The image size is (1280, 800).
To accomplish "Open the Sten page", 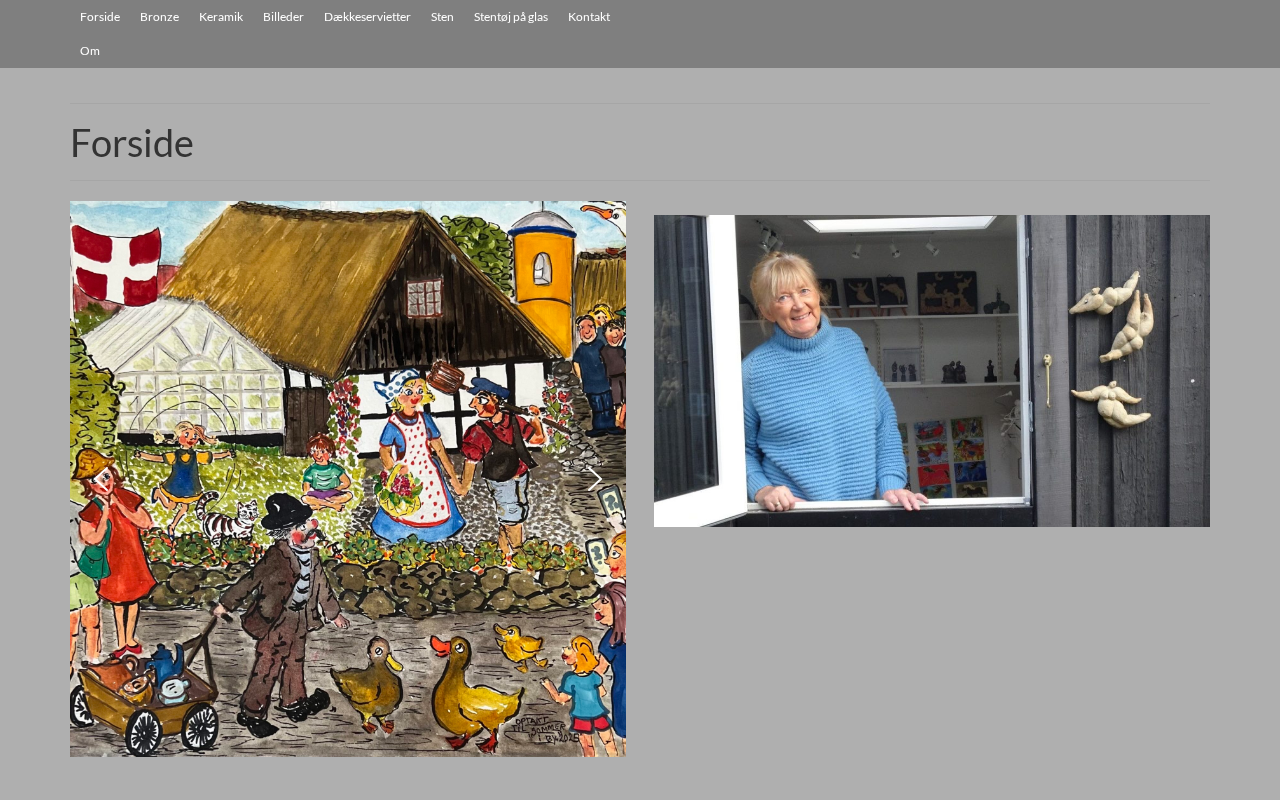I will tap(442, 17).
